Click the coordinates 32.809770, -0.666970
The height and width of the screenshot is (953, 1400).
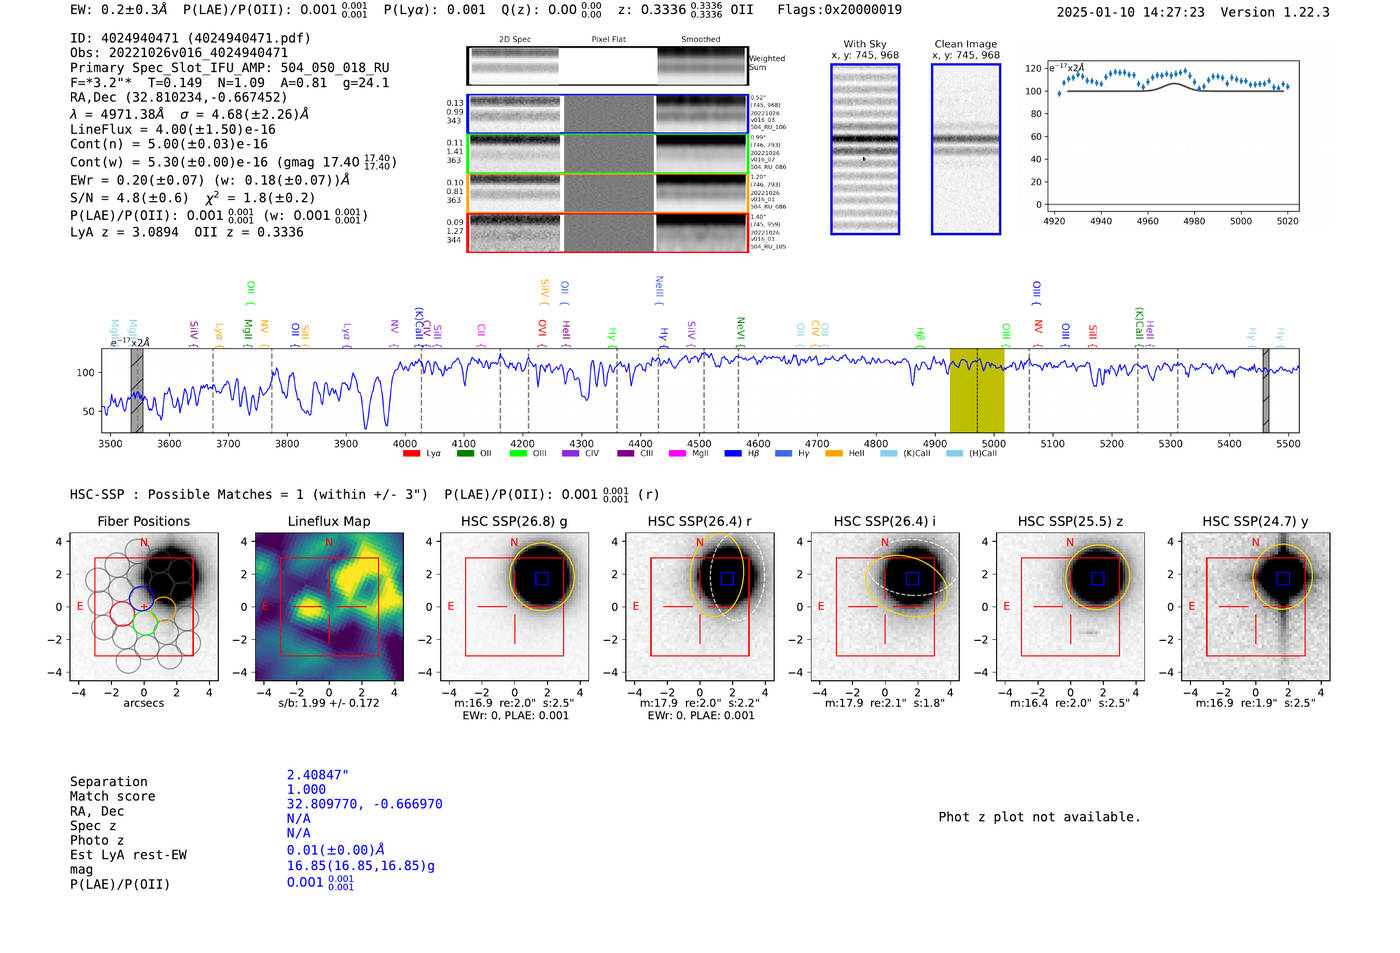point(364,804)
